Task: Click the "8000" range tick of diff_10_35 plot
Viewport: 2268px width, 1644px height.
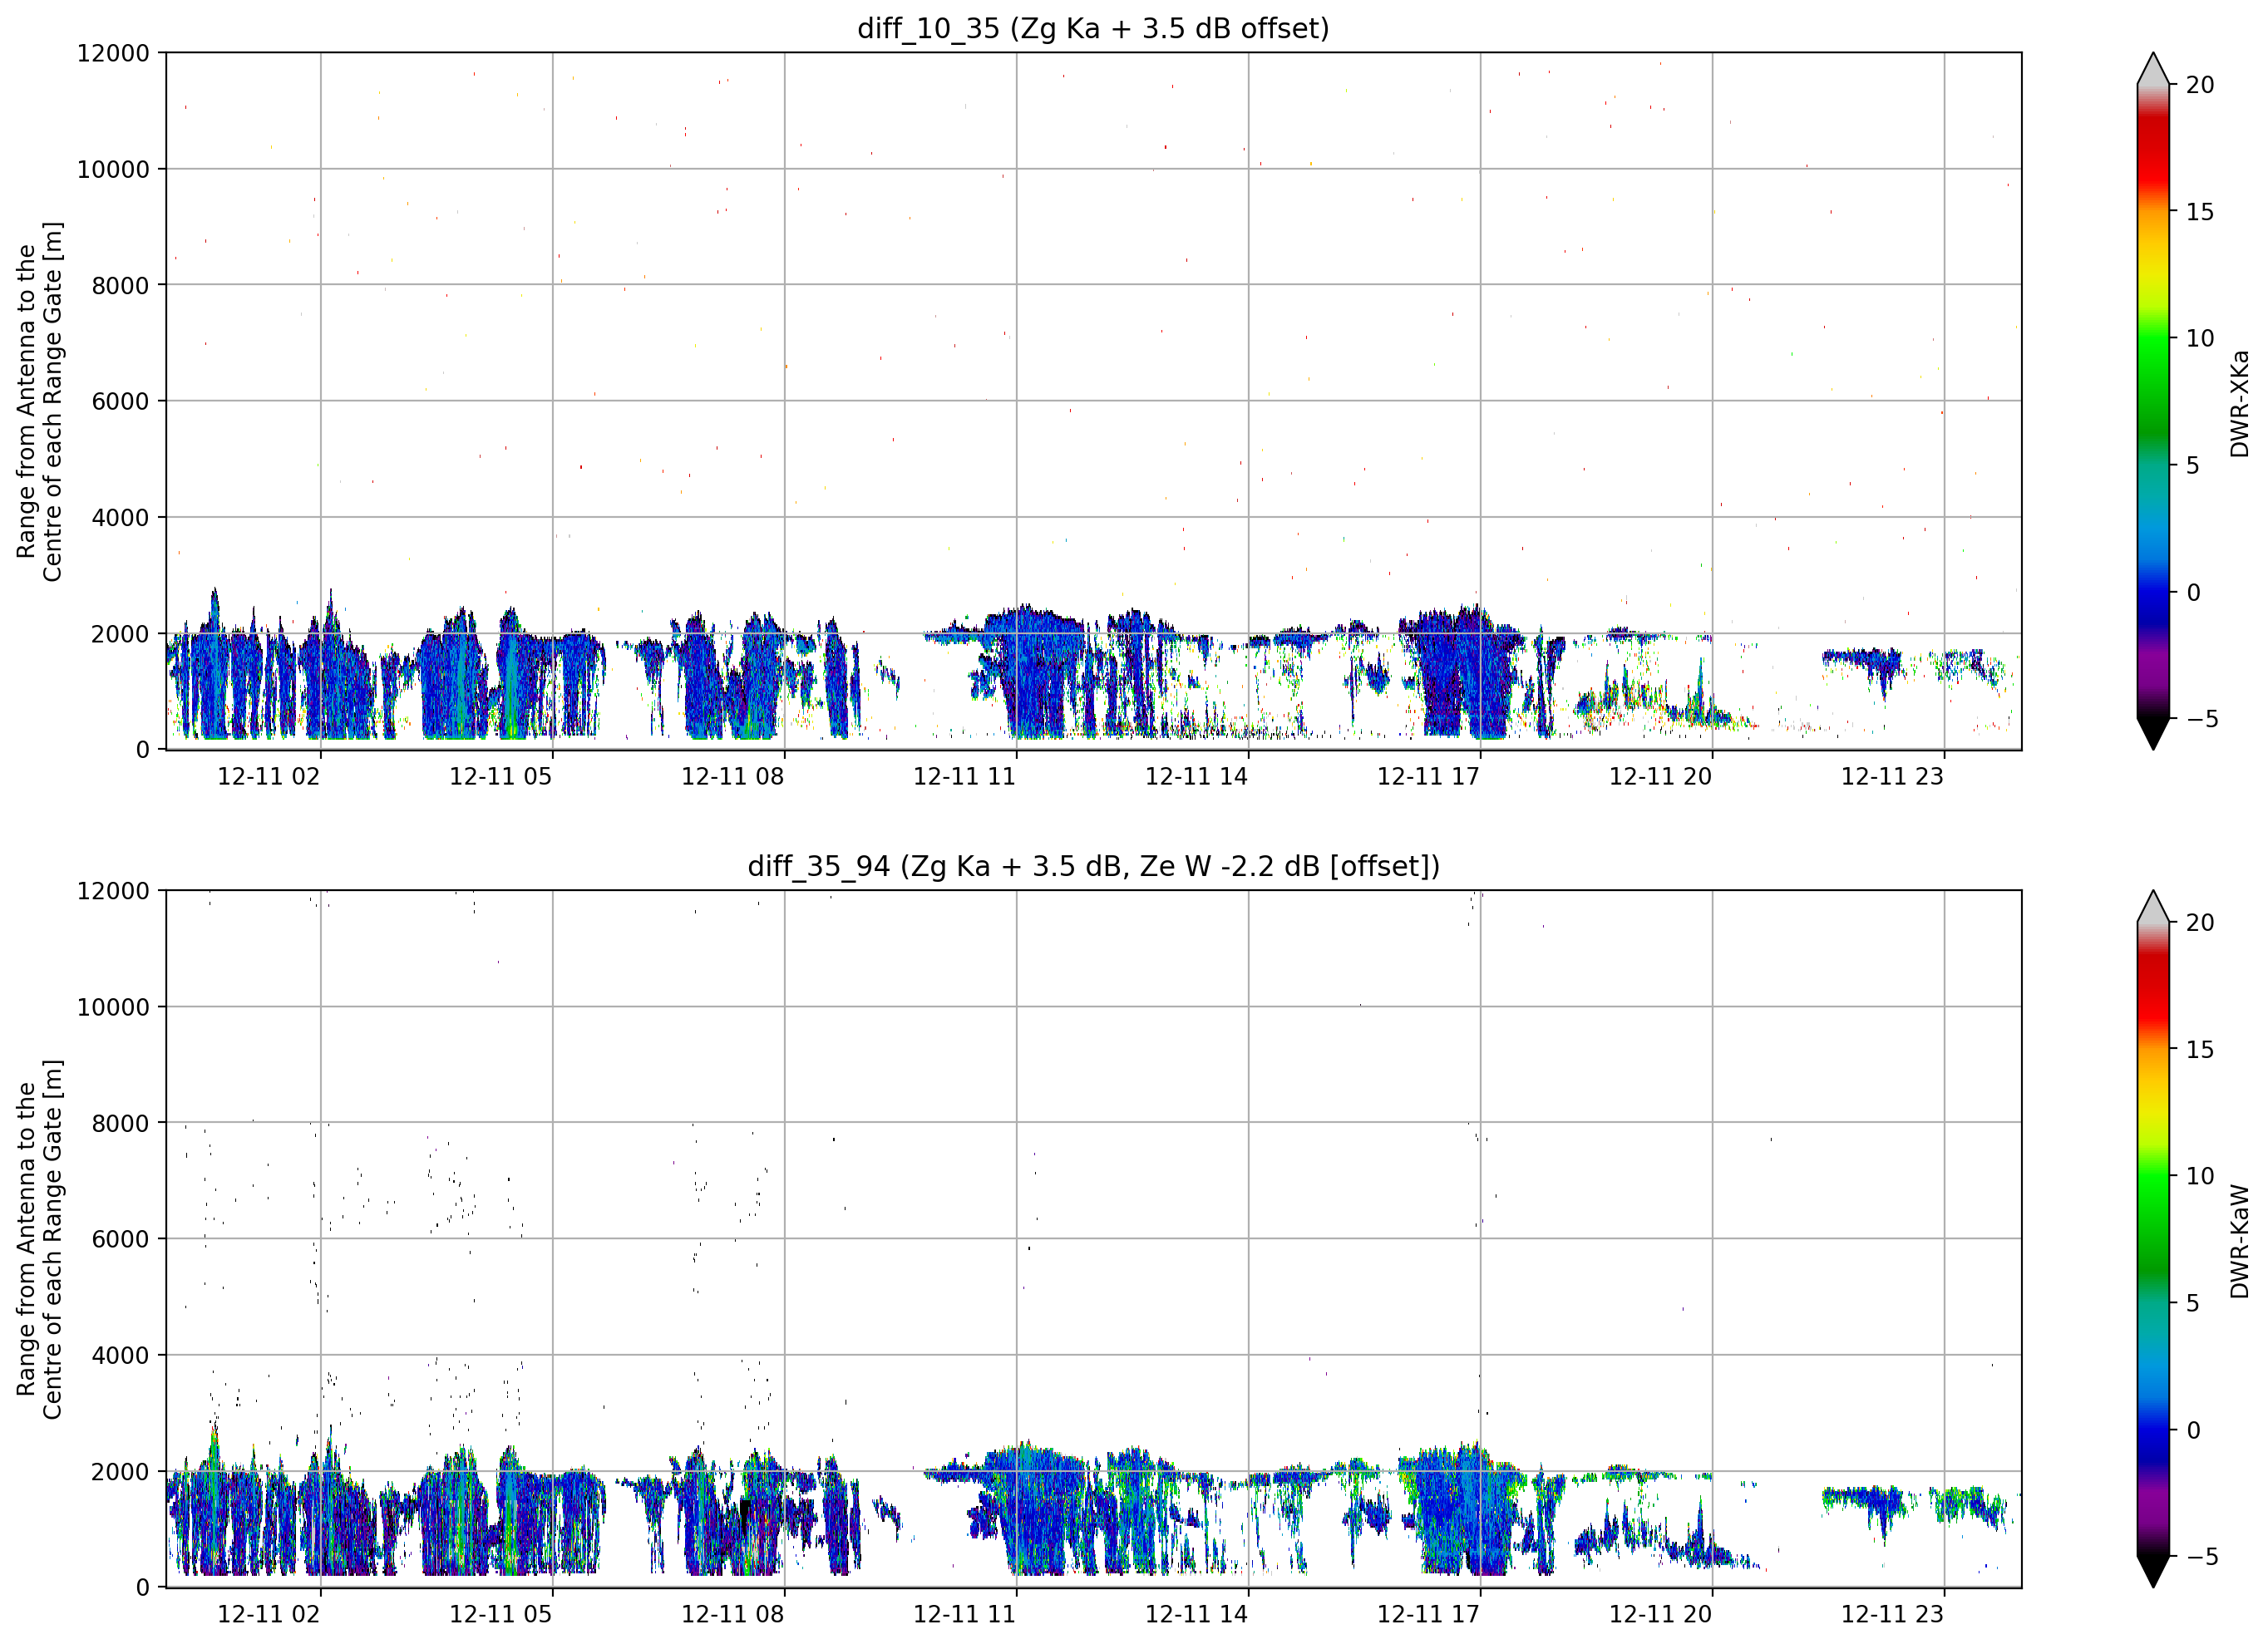Action: (x=120, y=285)
